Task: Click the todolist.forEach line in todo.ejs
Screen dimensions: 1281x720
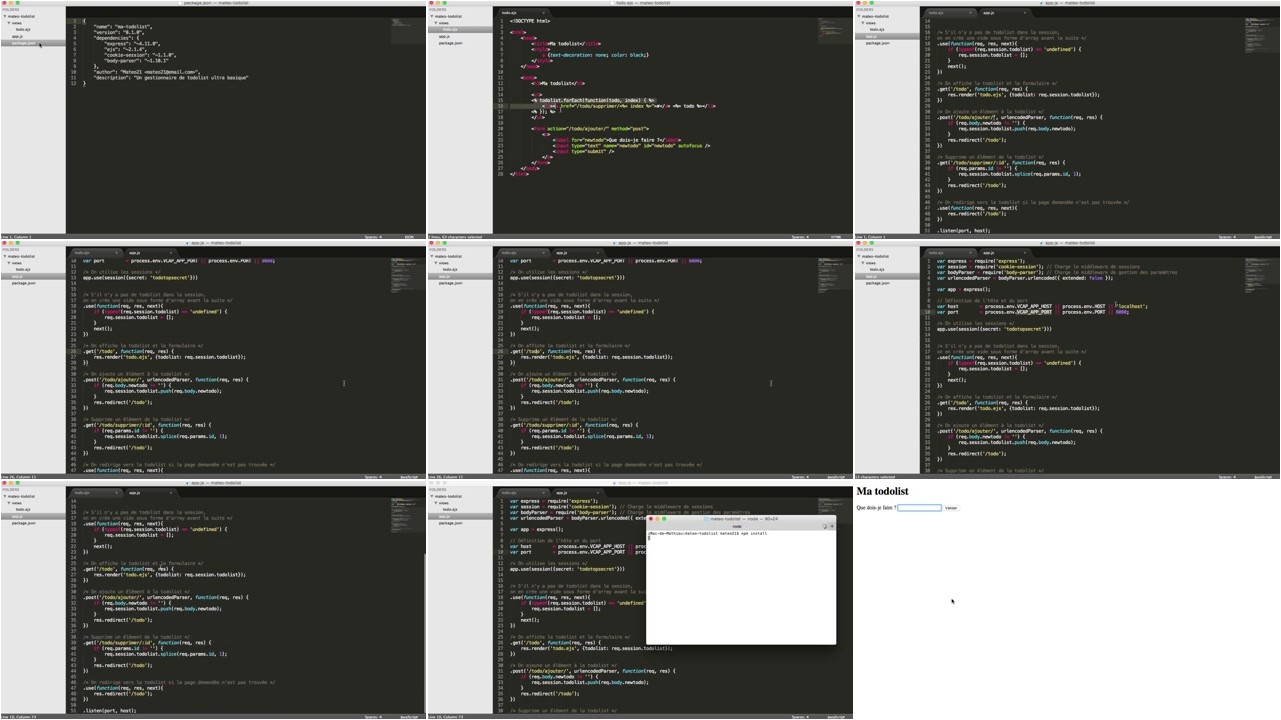Action: click(594, 100)
